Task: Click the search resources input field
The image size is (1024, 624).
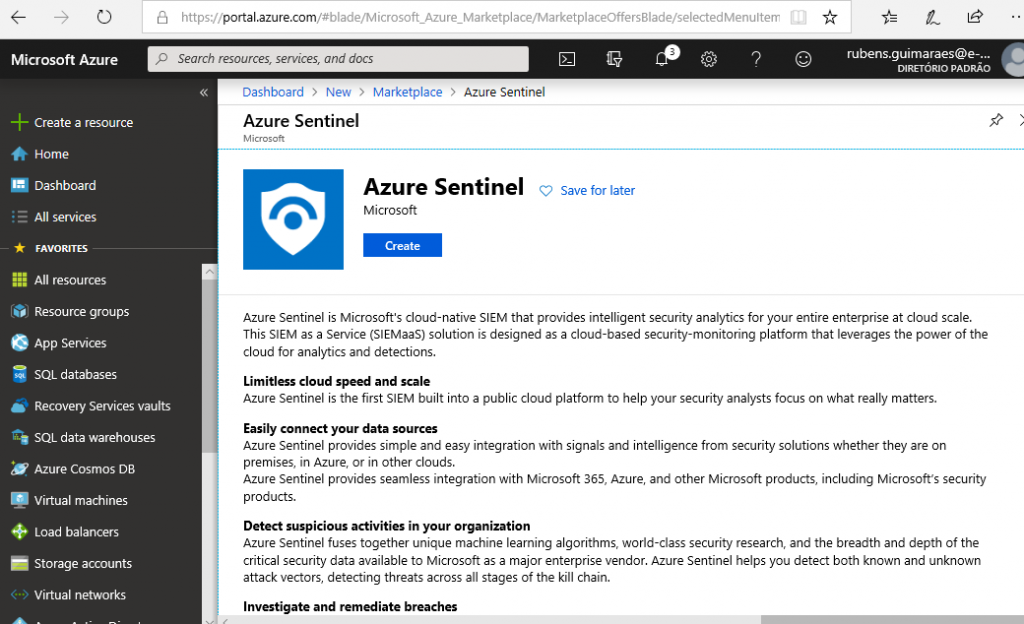Action: point(340,59)
